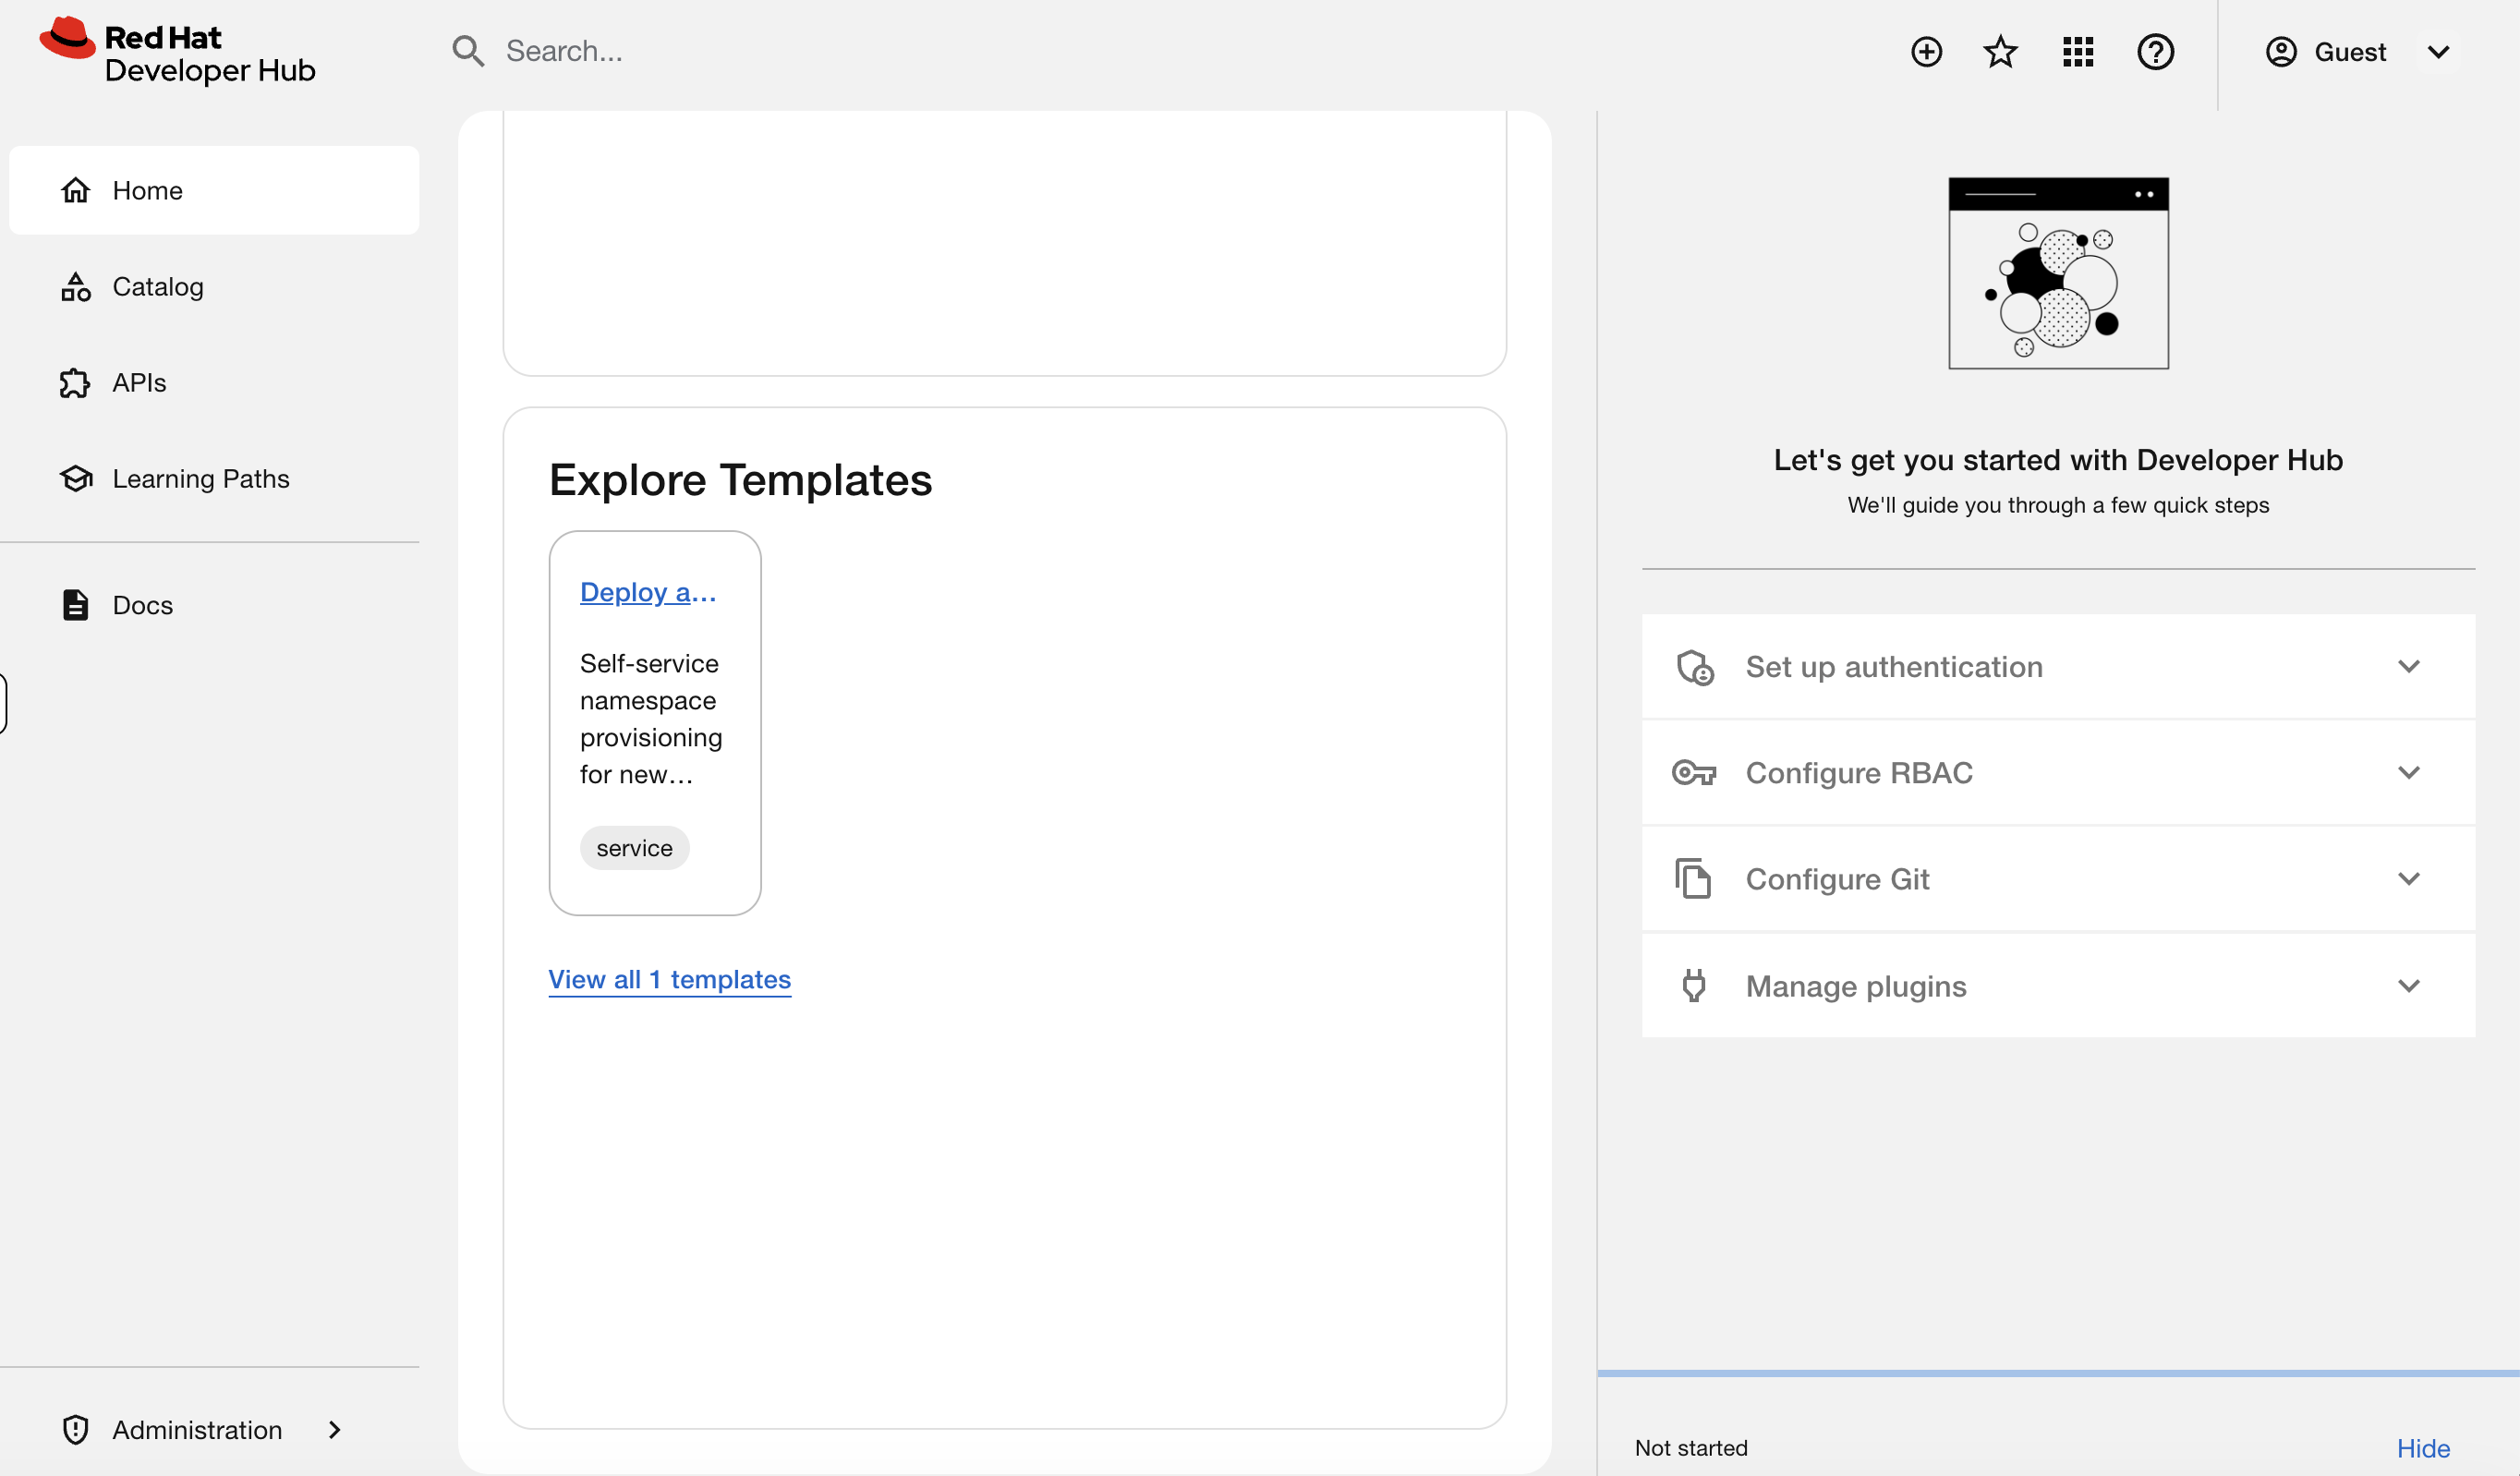This screenshot has width=2520, height=1476.
Task: Open starred items star icon
Action: click(x=2000, y=51)
